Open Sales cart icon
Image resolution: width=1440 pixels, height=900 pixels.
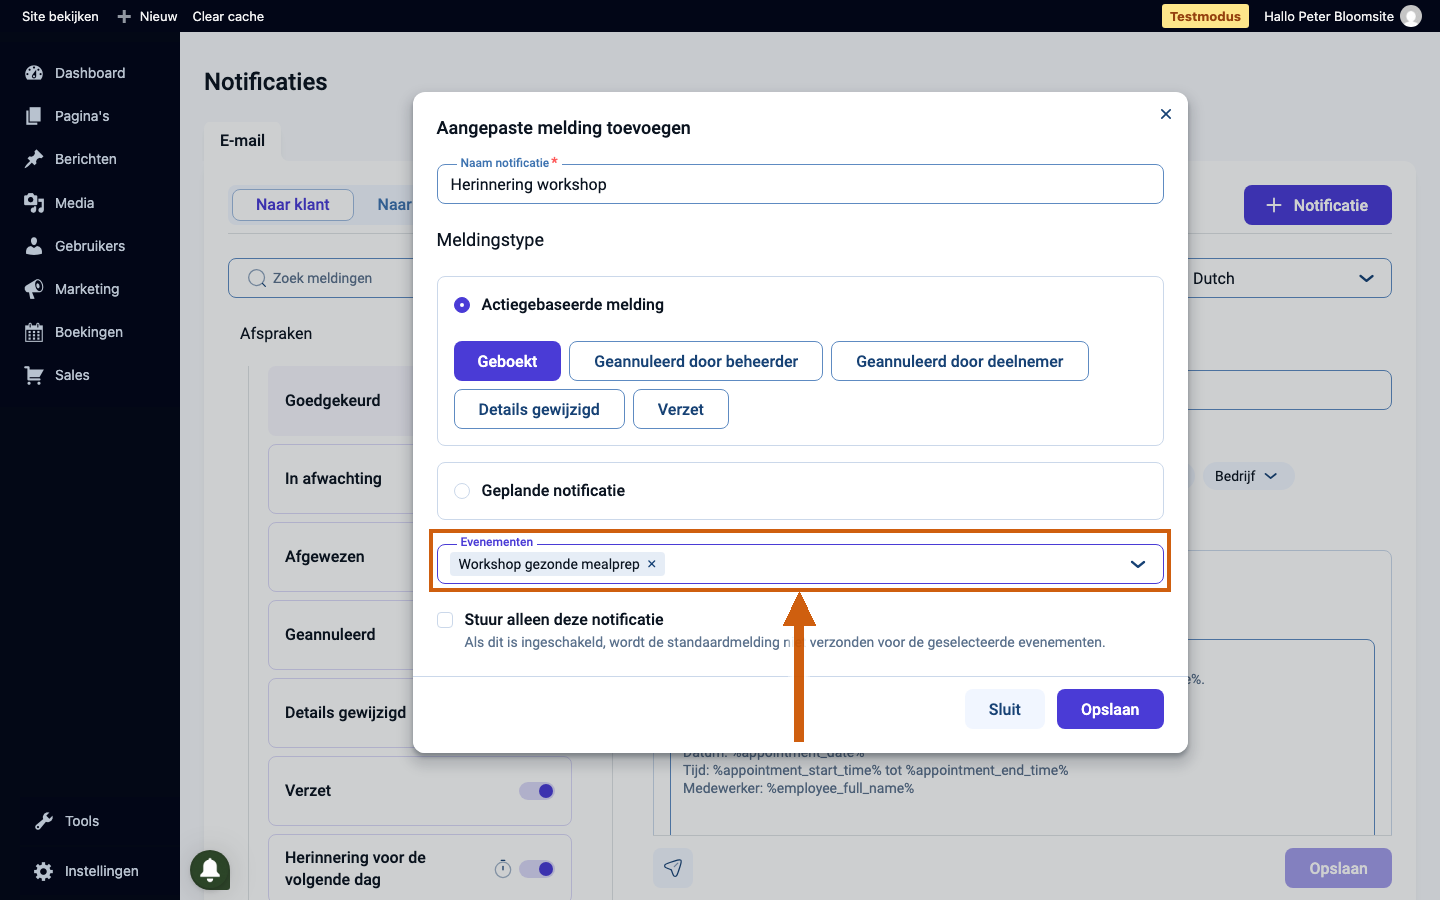(34, 375)
